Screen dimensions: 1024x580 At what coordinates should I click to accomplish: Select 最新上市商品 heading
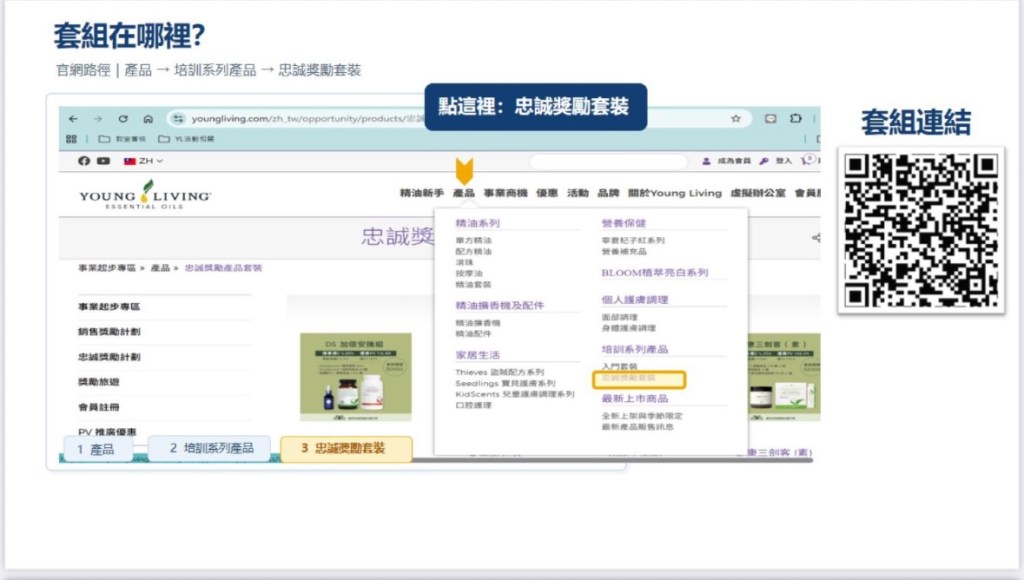click(x=635, y=398)
